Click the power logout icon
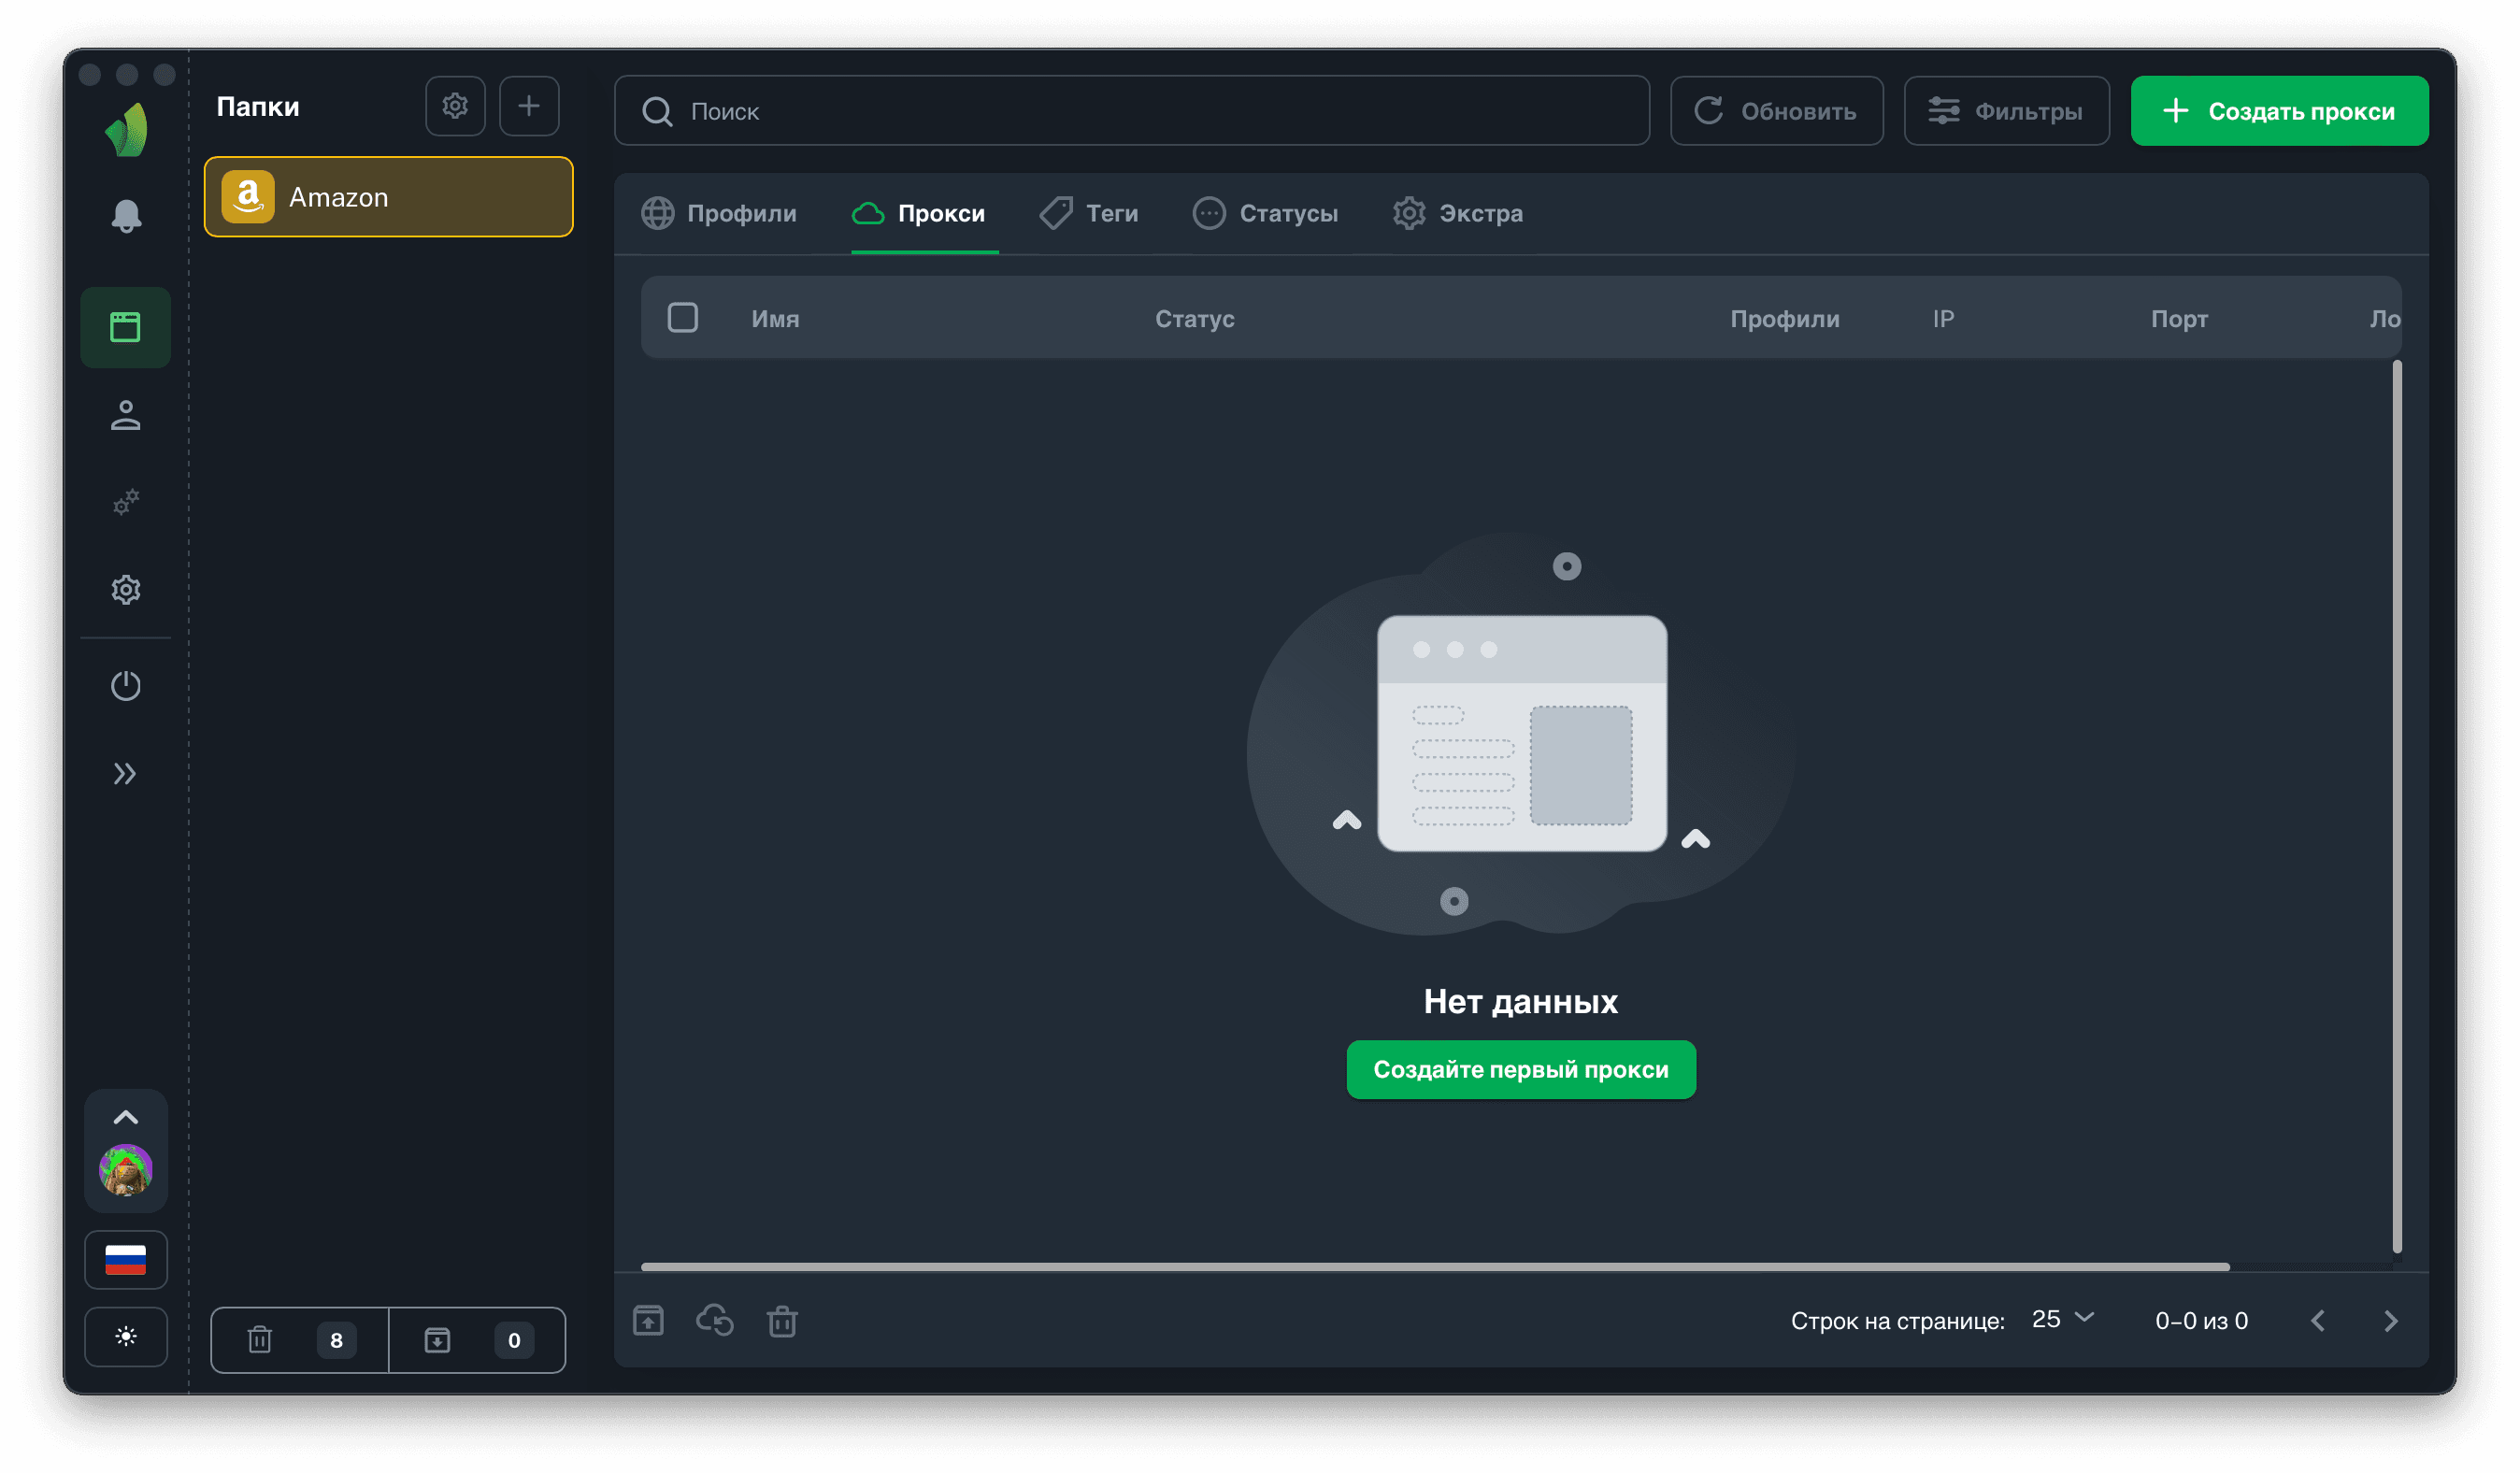Image resolution: width=2520 pixels, height=1473 pixels. (x=126, y=686)
